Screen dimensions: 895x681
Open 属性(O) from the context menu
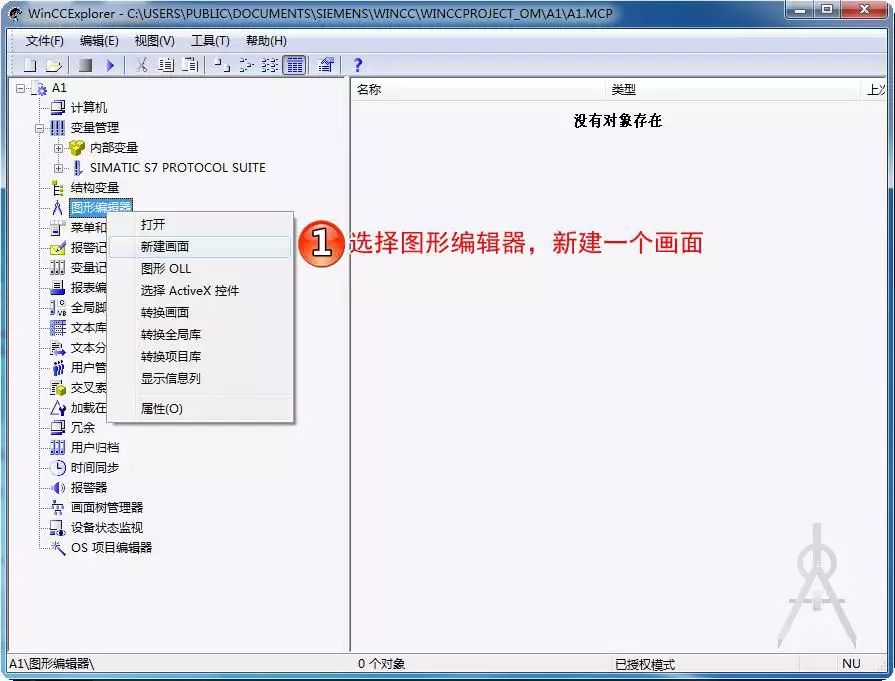200,409
